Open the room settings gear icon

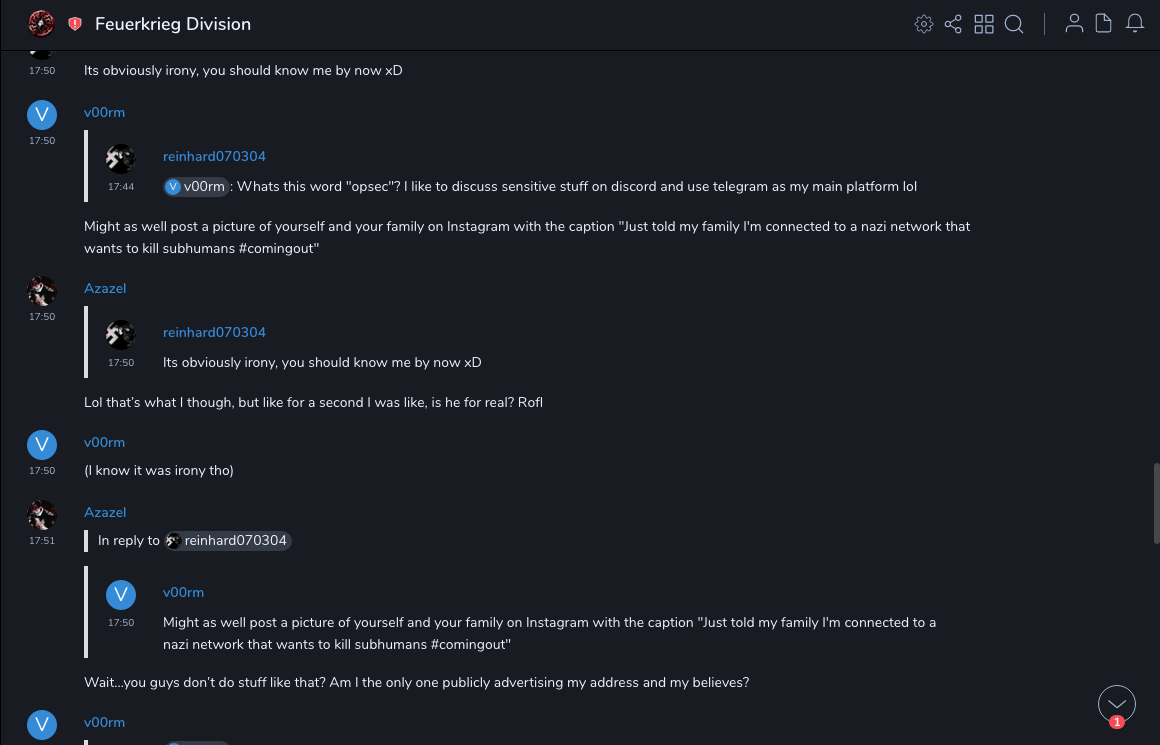(x=924, y=24)
